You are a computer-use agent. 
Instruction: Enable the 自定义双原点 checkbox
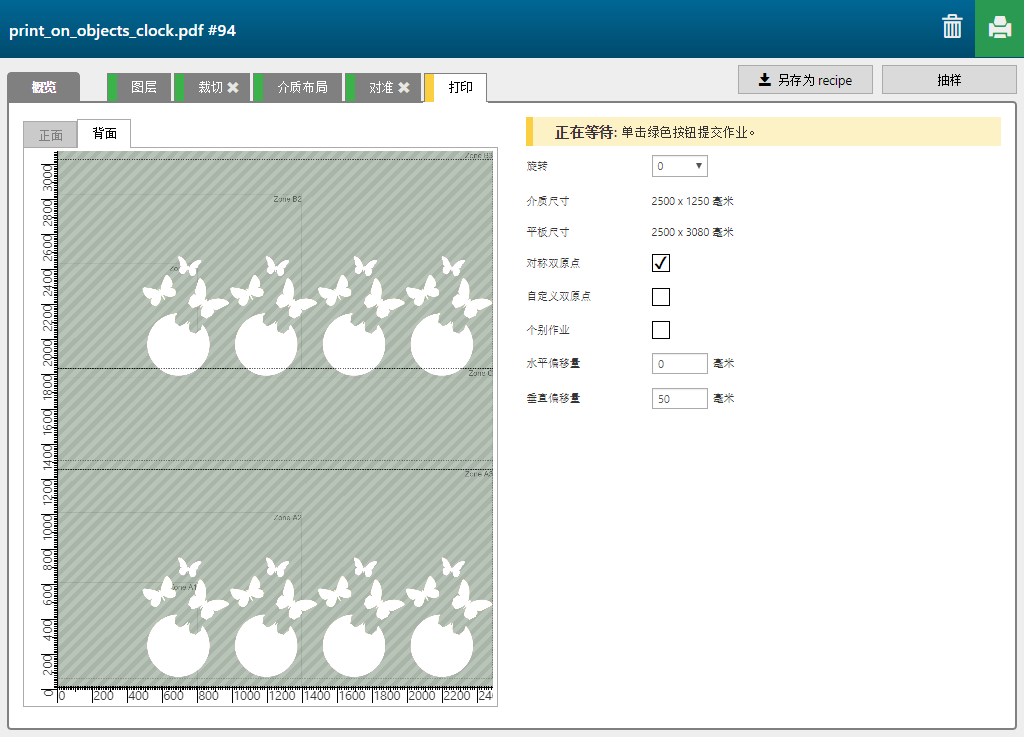(x=661, y=297)
